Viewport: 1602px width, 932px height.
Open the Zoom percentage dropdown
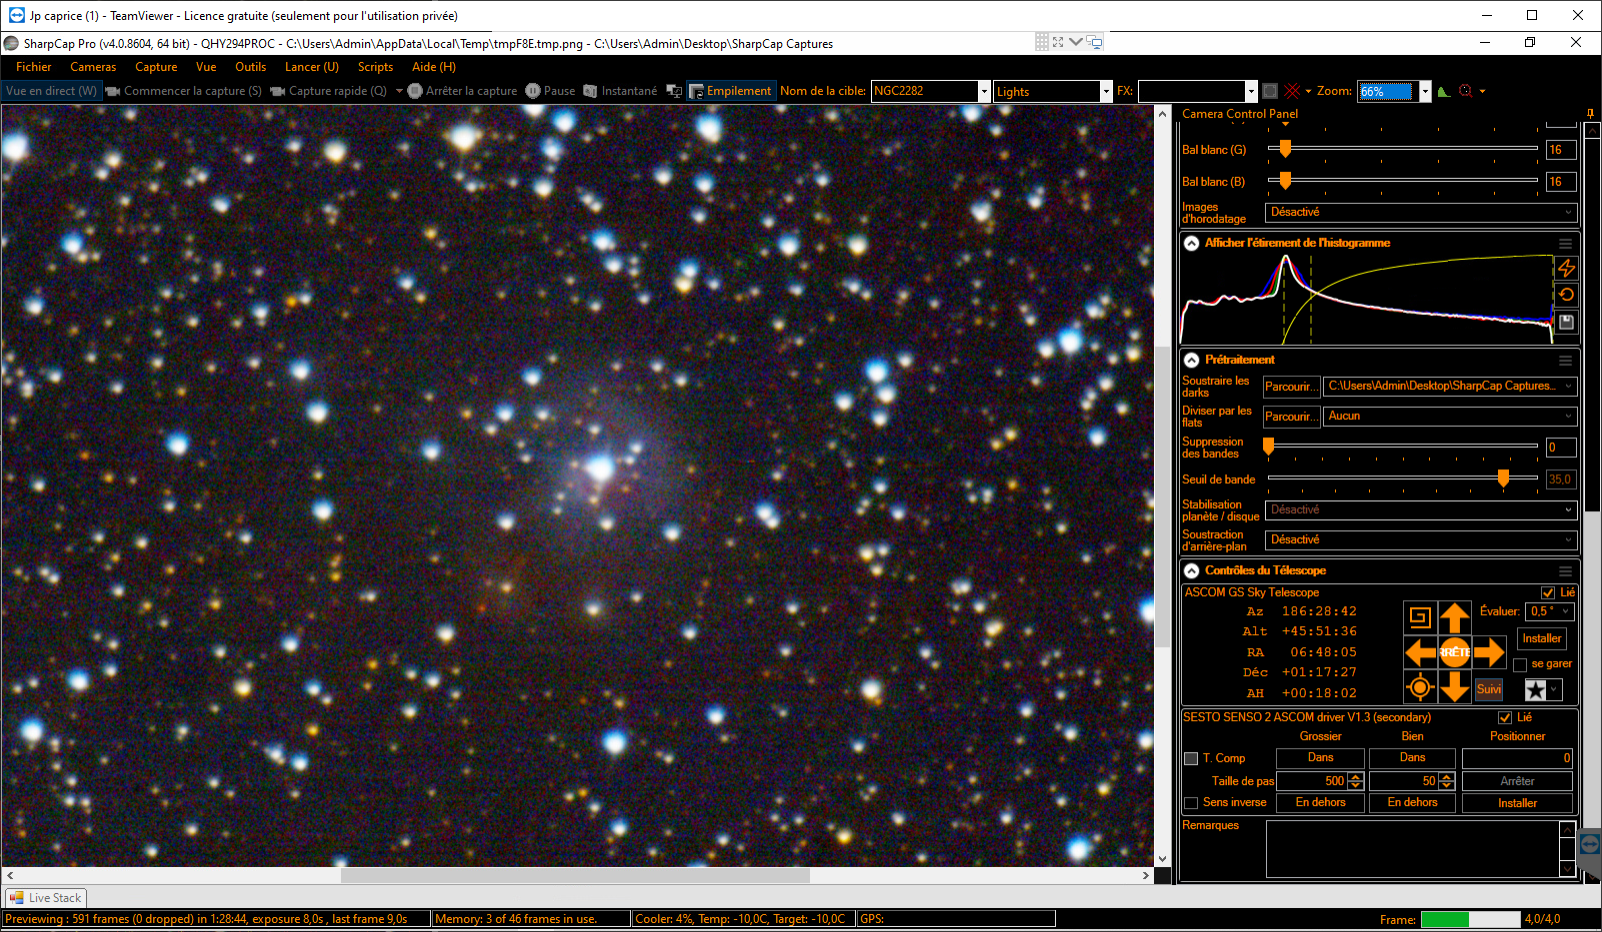pos(1425,91)
